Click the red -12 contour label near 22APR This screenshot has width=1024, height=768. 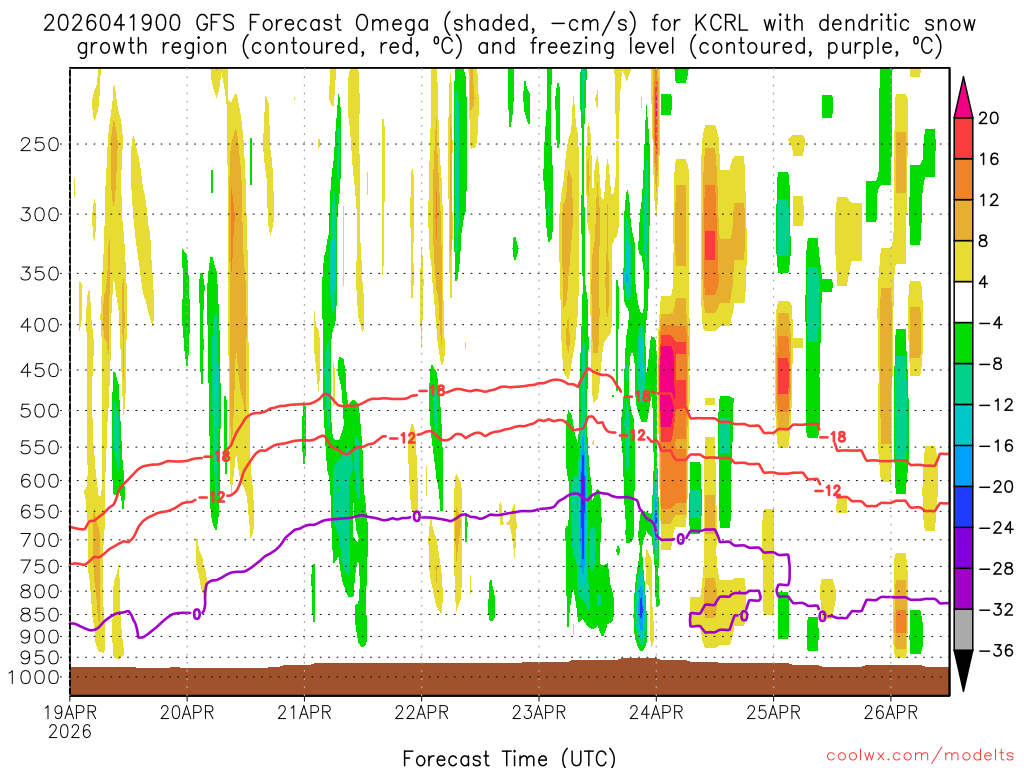point(403,438)
